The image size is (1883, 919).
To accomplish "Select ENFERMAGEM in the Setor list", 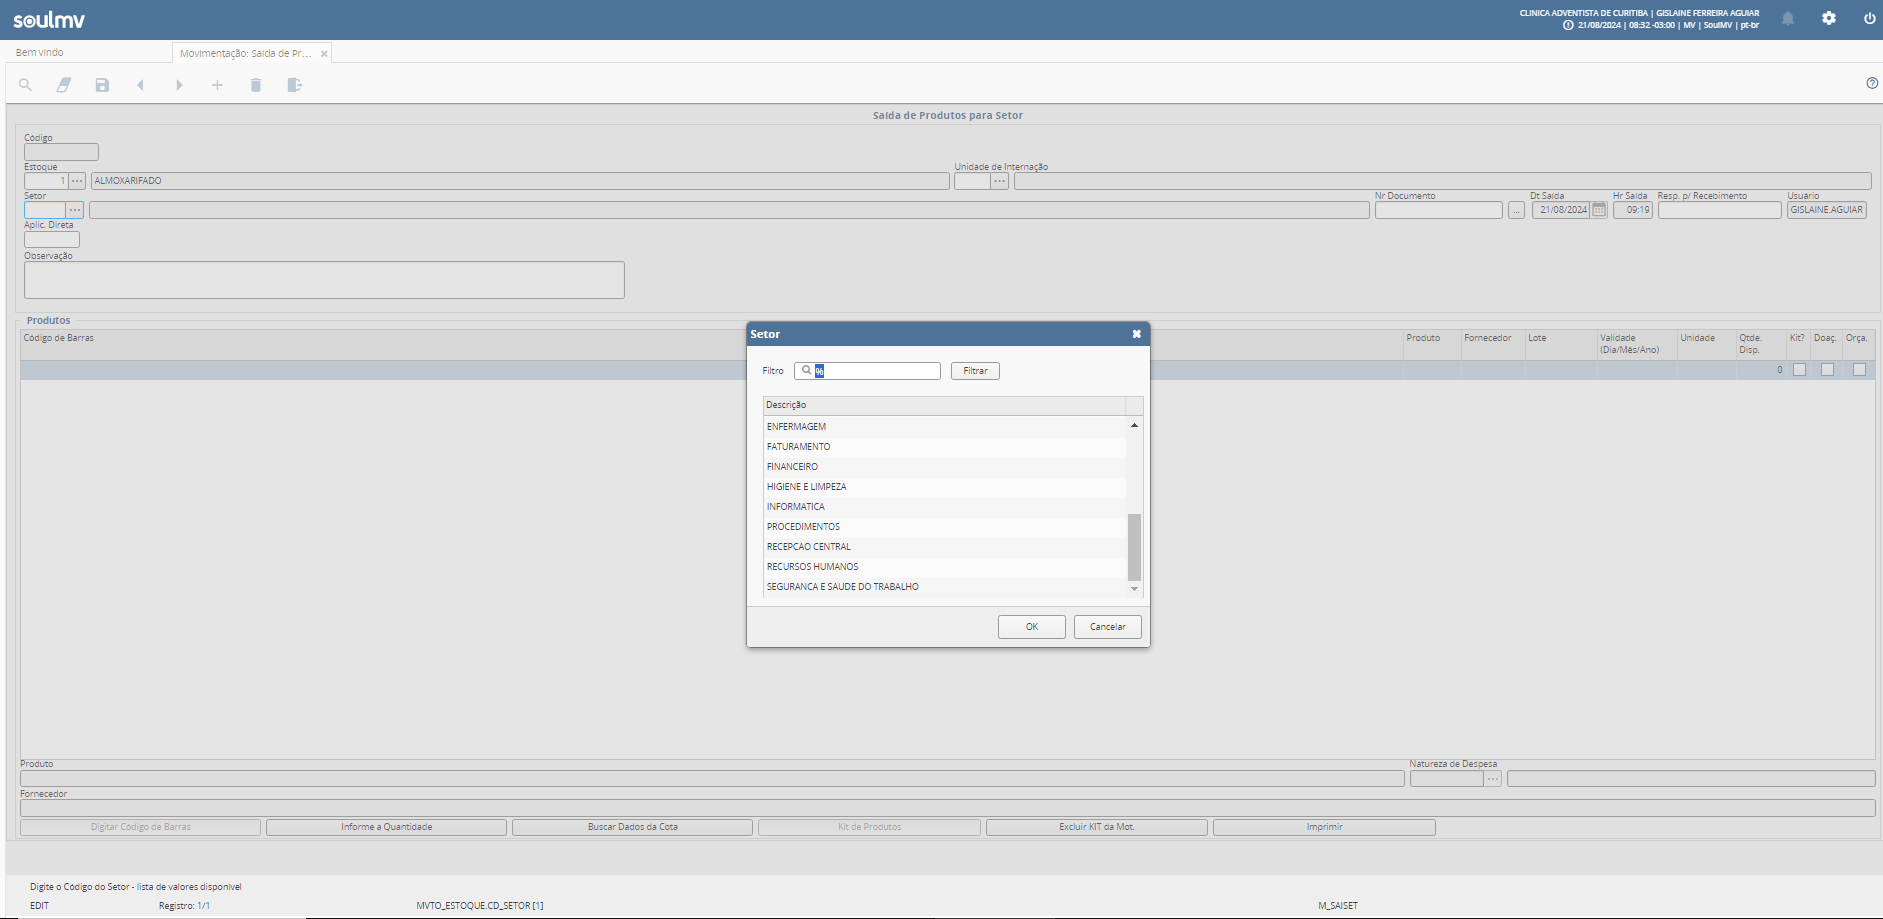I will [x=945, y=427].
